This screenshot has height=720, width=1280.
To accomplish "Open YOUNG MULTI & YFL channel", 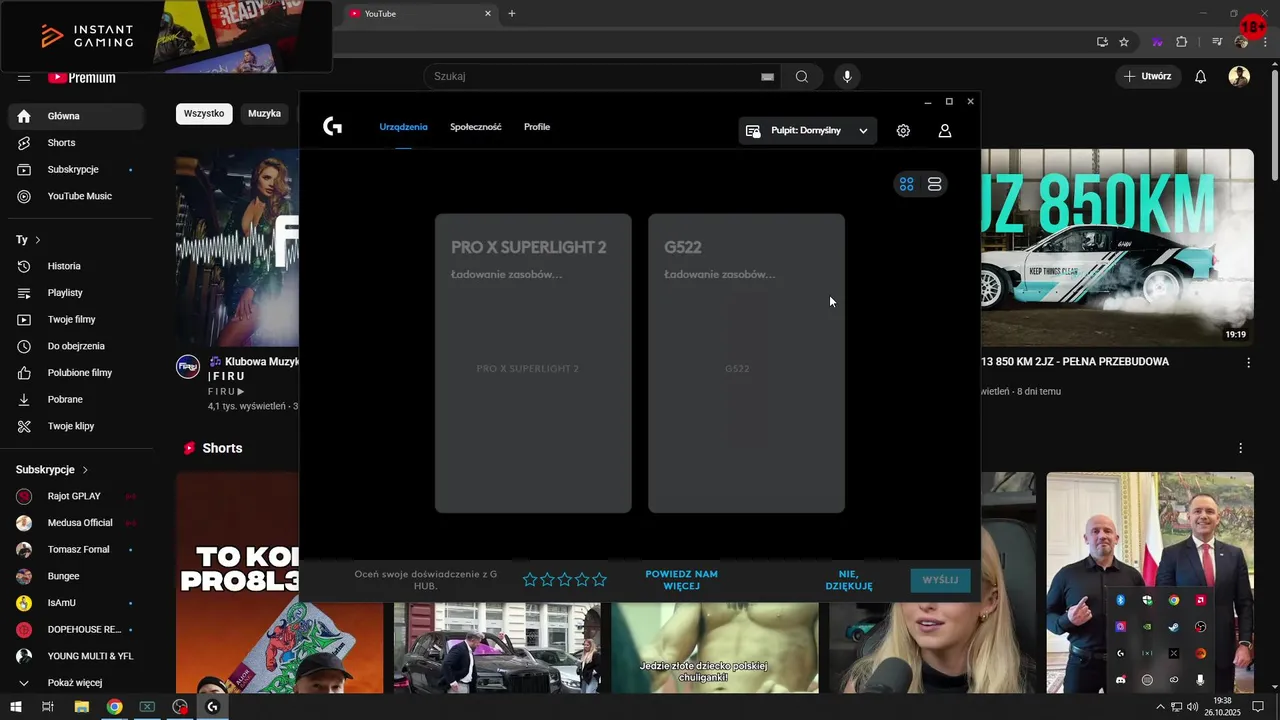I will click(76, 656).
